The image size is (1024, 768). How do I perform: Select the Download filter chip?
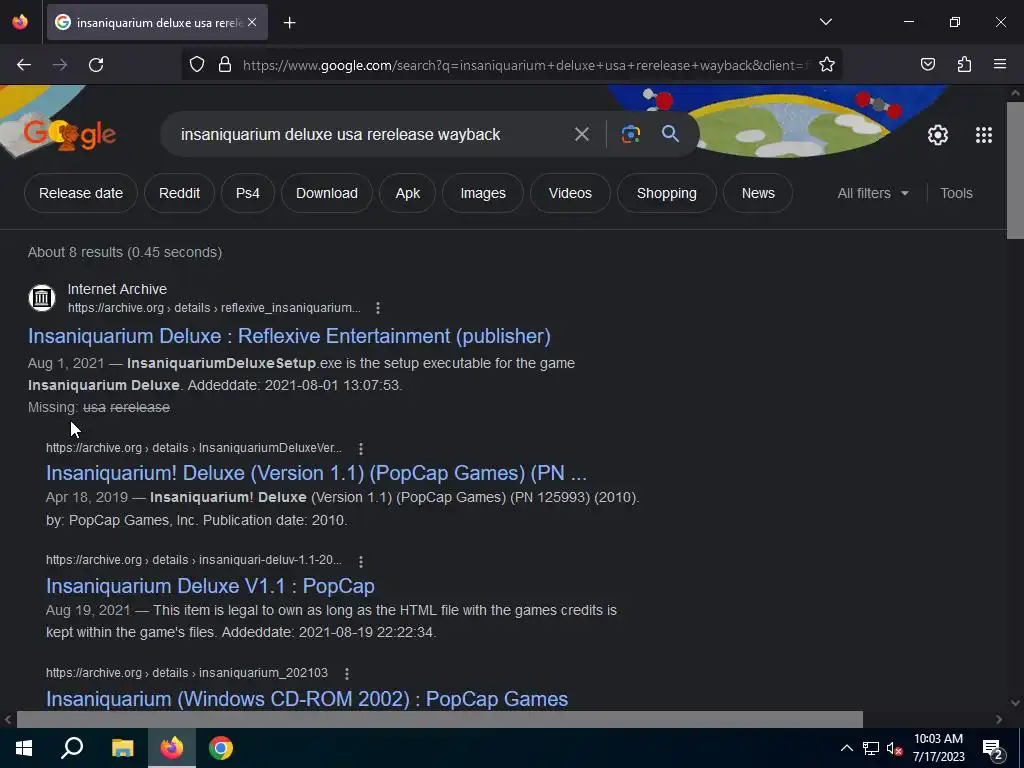pyautogui.click(x=327, y=193)
